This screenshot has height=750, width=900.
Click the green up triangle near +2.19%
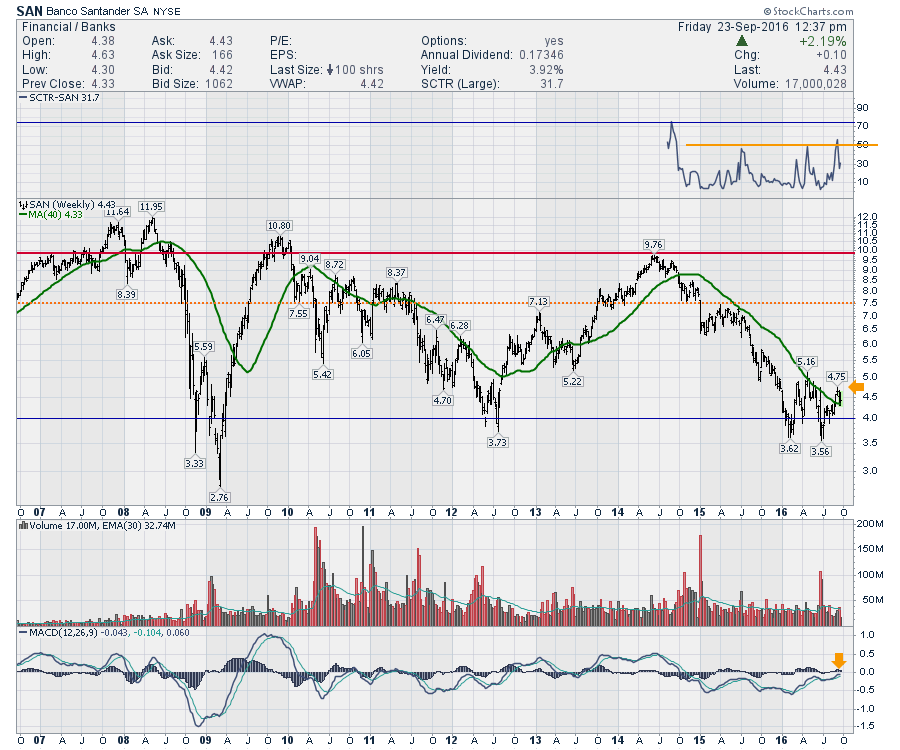(741, 41)
